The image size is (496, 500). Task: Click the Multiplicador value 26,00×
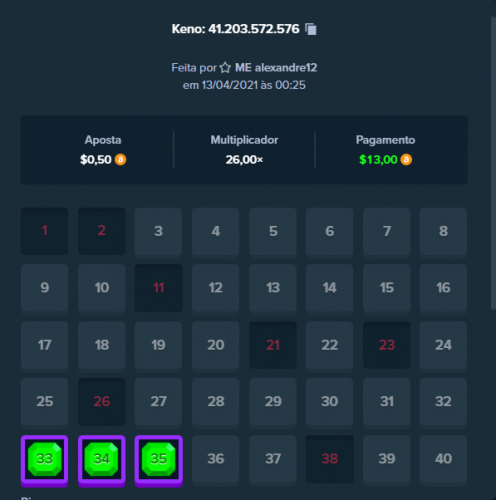pos(244,160)
